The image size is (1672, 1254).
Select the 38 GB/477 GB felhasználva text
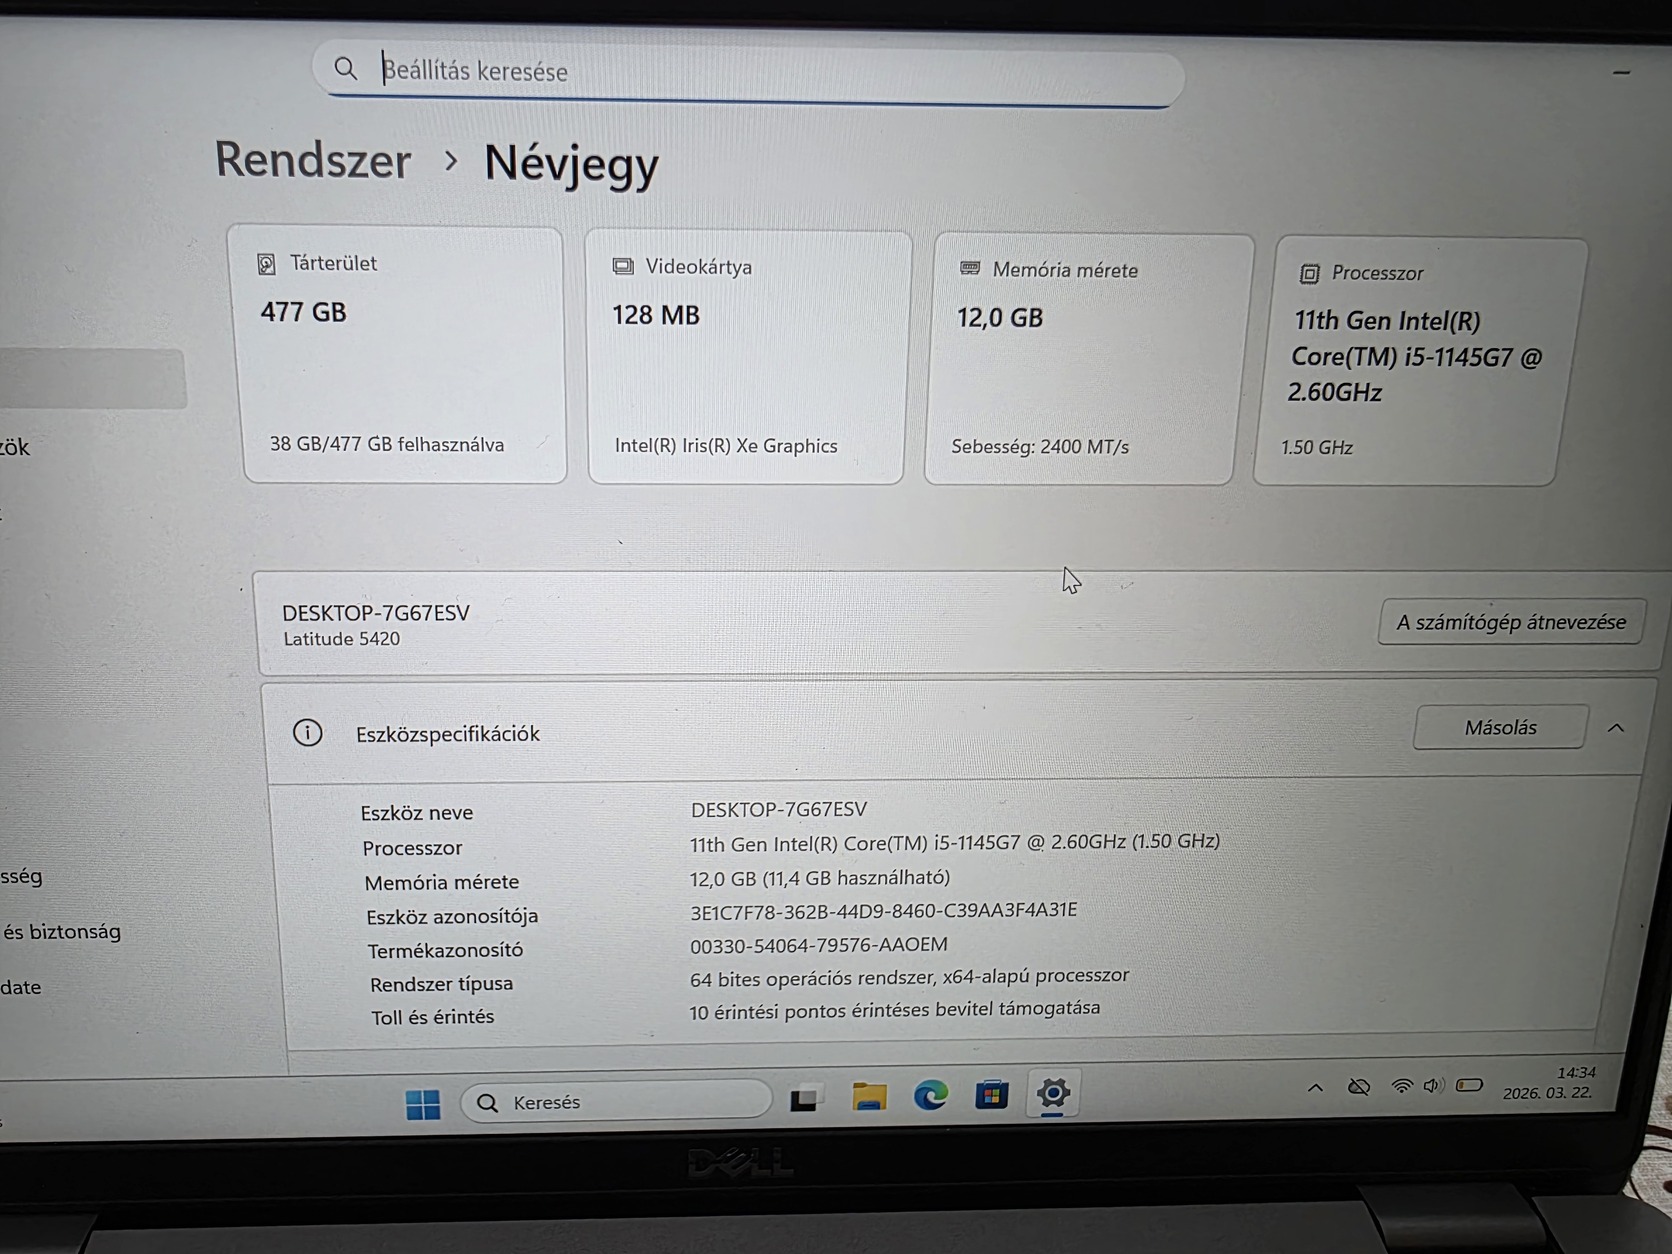pyautogui.click(x=387, y=444)
